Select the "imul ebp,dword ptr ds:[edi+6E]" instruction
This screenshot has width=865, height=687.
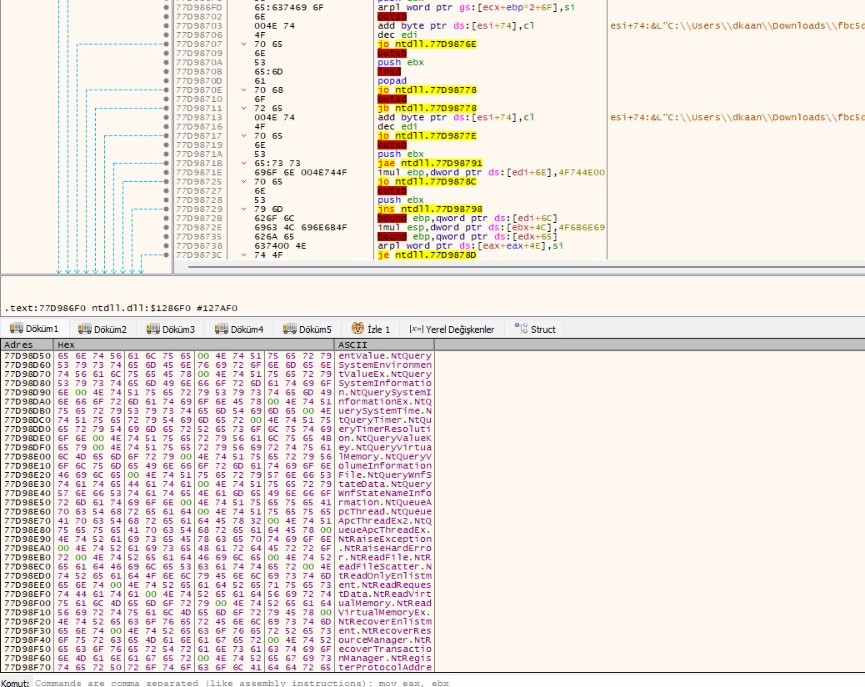pos(491,172)
